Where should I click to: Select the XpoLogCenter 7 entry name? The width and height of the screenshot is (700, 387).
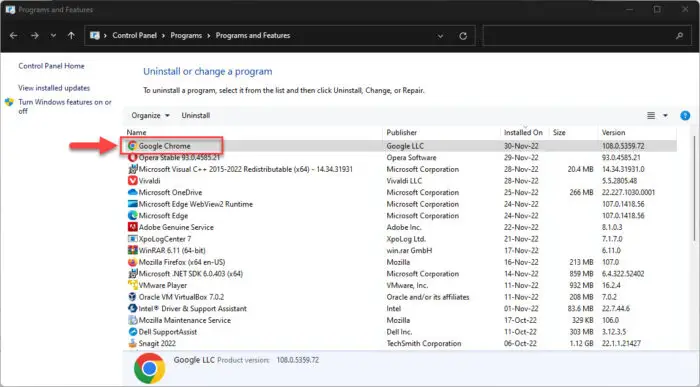pyautogui.click(x=165, y=239)
